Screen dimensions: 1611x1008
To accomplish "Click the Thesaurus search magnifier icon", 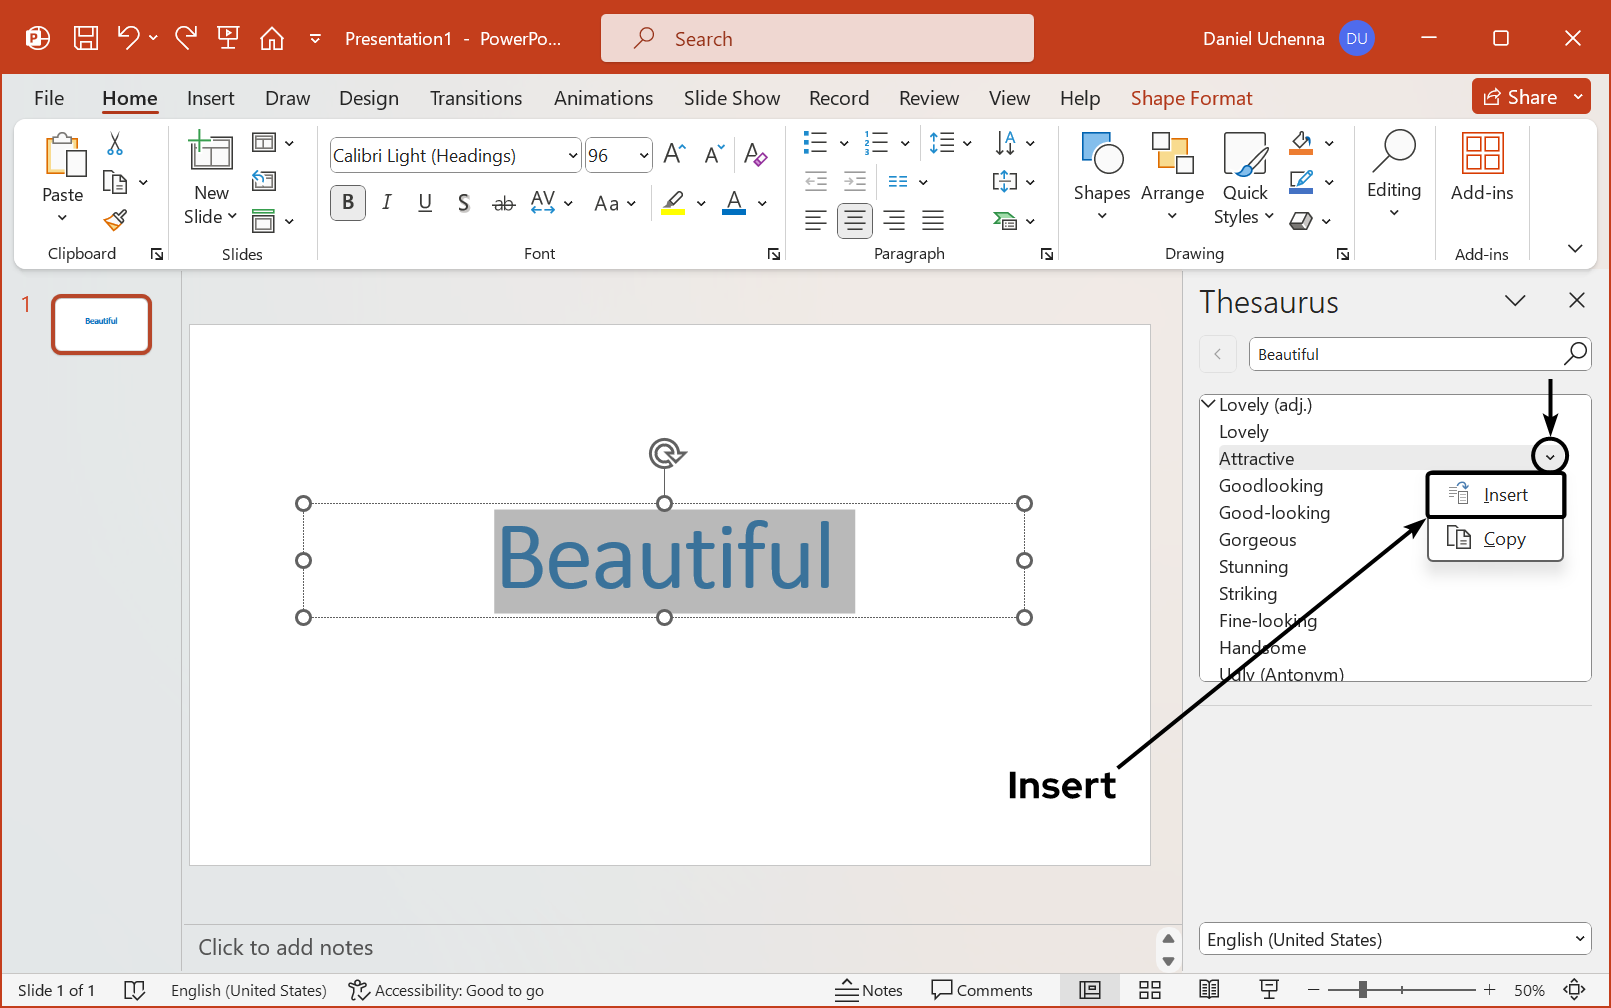I will (1575, 354).
